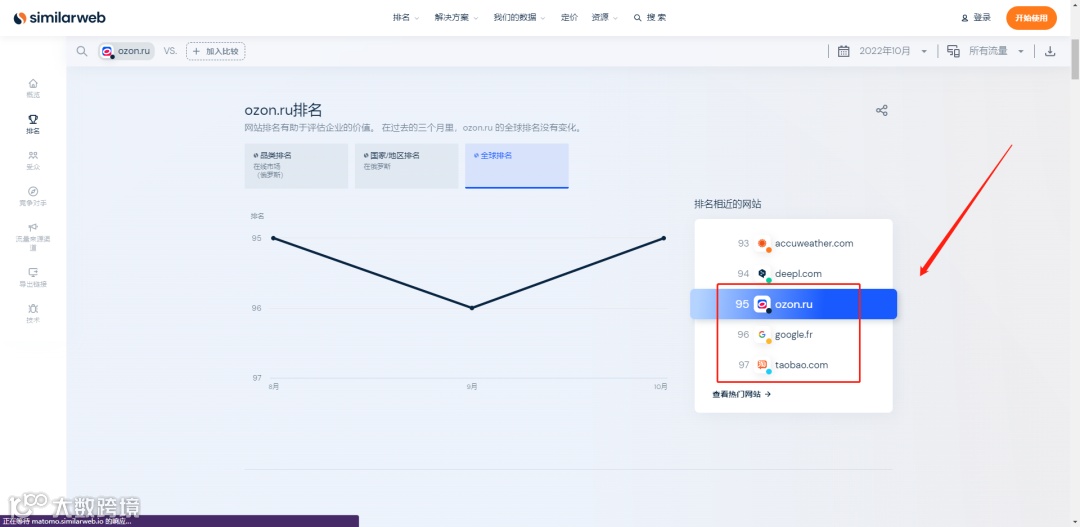The image size is (1080, 527).
Task: Click the download icon in the toolbar
Action: pyautogui.click(x=1050, y=51)
